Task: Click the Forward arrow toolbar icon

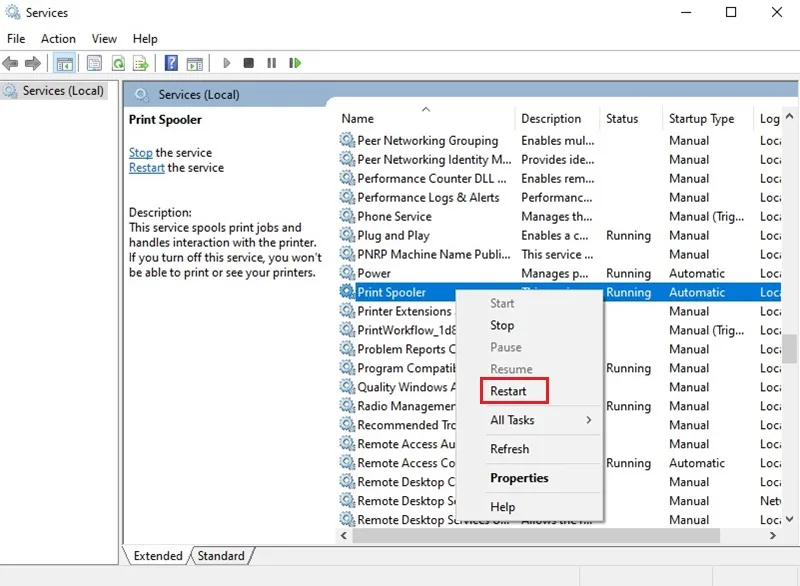Action: (33, 63)
